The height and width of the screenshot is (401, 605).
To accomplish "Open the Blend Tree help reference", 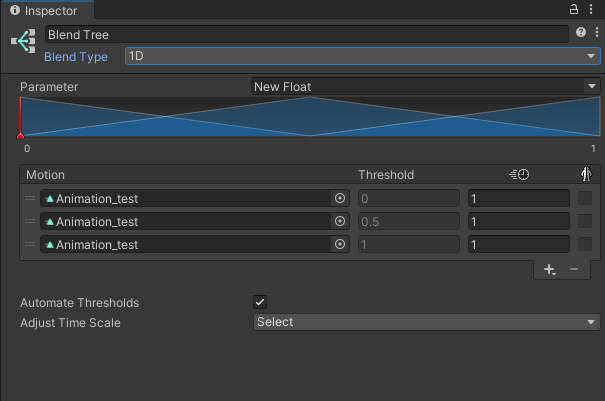I will pyautogui.click(x=581, y=32).
